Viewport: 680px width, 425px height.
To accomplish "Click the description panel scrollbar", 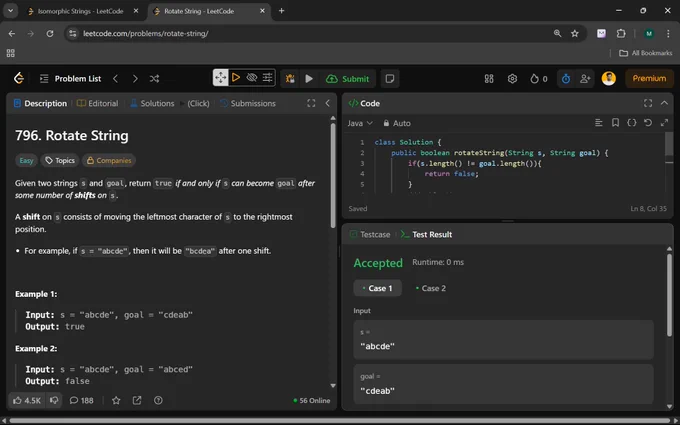I will [x=333, y=176].
